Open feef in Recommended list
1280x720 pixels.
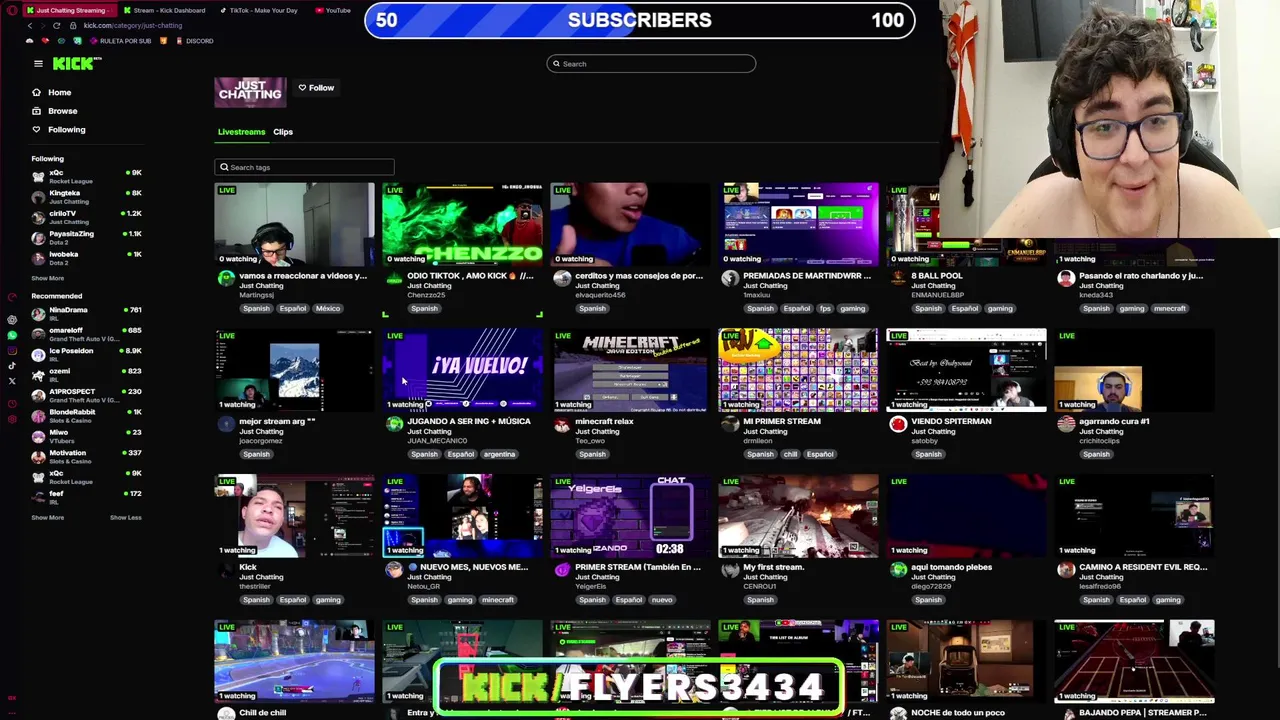point(86,496)
